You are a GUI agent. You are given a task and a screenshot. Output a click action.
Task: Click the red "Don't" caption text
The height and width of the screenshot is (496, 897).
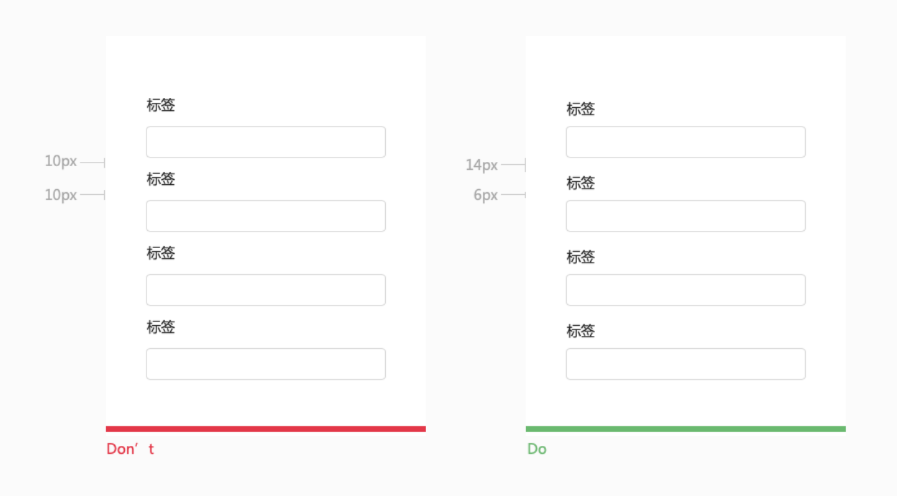tap(130, 449)
